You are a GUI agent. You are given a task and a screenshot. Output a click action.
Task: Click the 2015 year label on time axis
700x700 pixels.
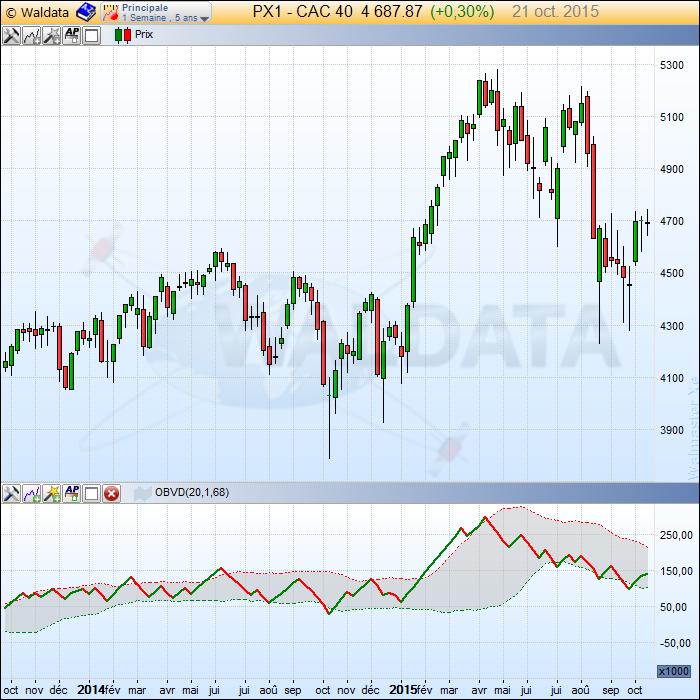click(402, 690)
